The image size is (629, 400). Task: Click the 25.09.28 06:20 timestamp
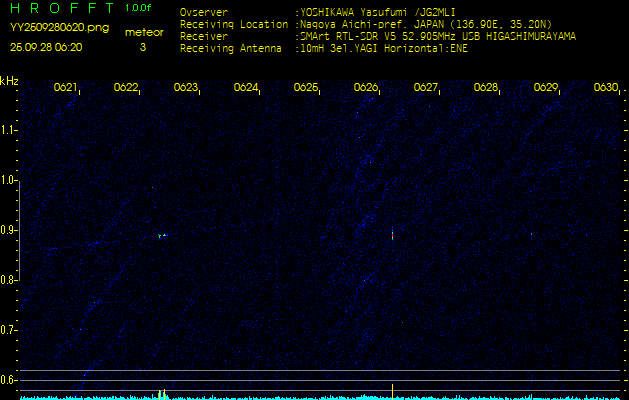pyautogui.click(x=46, y=47)
